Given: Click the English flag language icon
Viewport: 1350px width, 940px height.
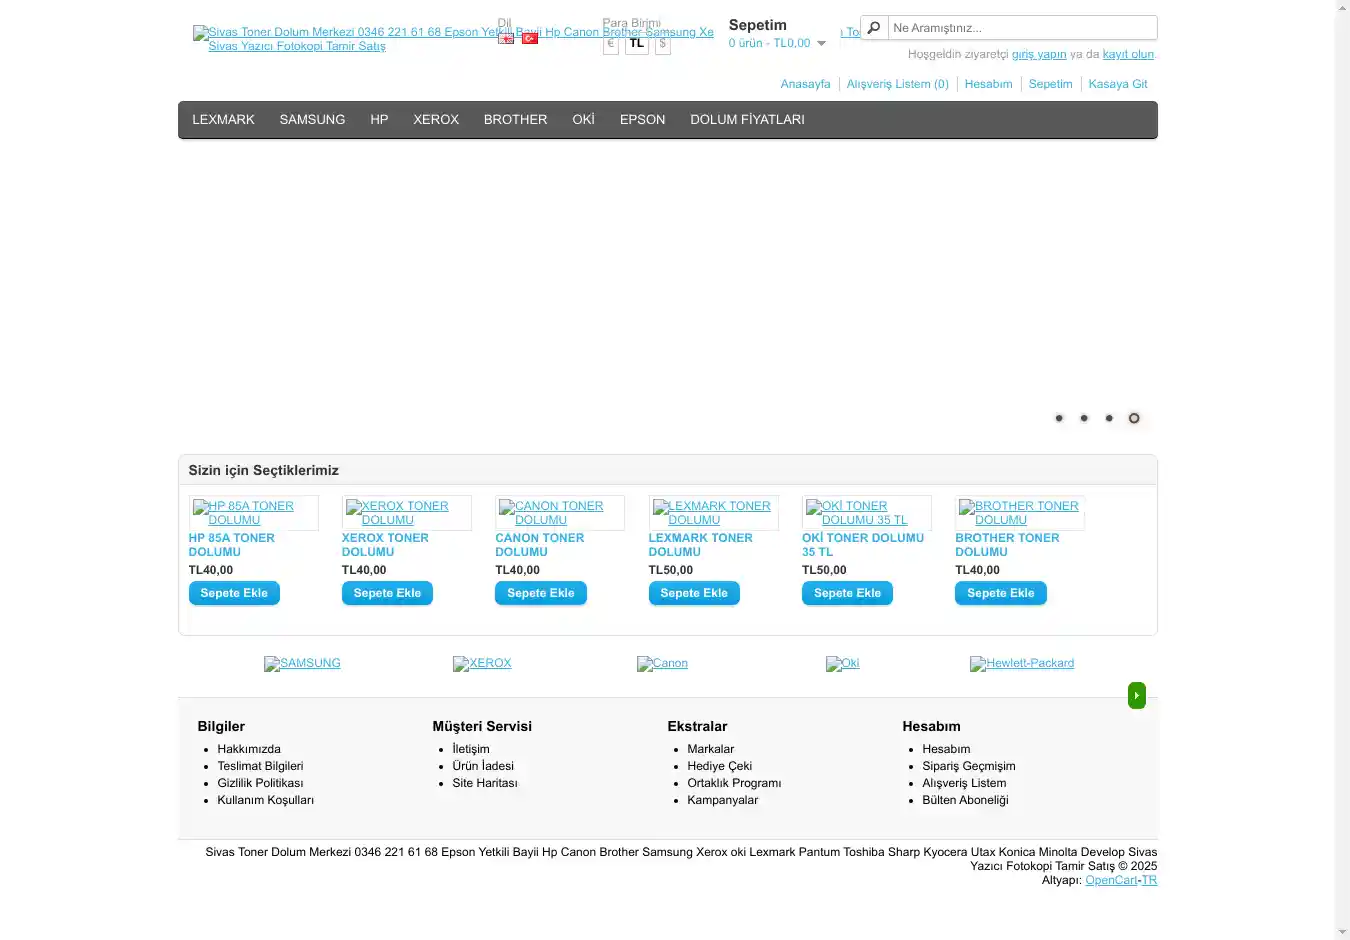Looking at the screenshot, I should pyautogui.click(x=506, y=39).
